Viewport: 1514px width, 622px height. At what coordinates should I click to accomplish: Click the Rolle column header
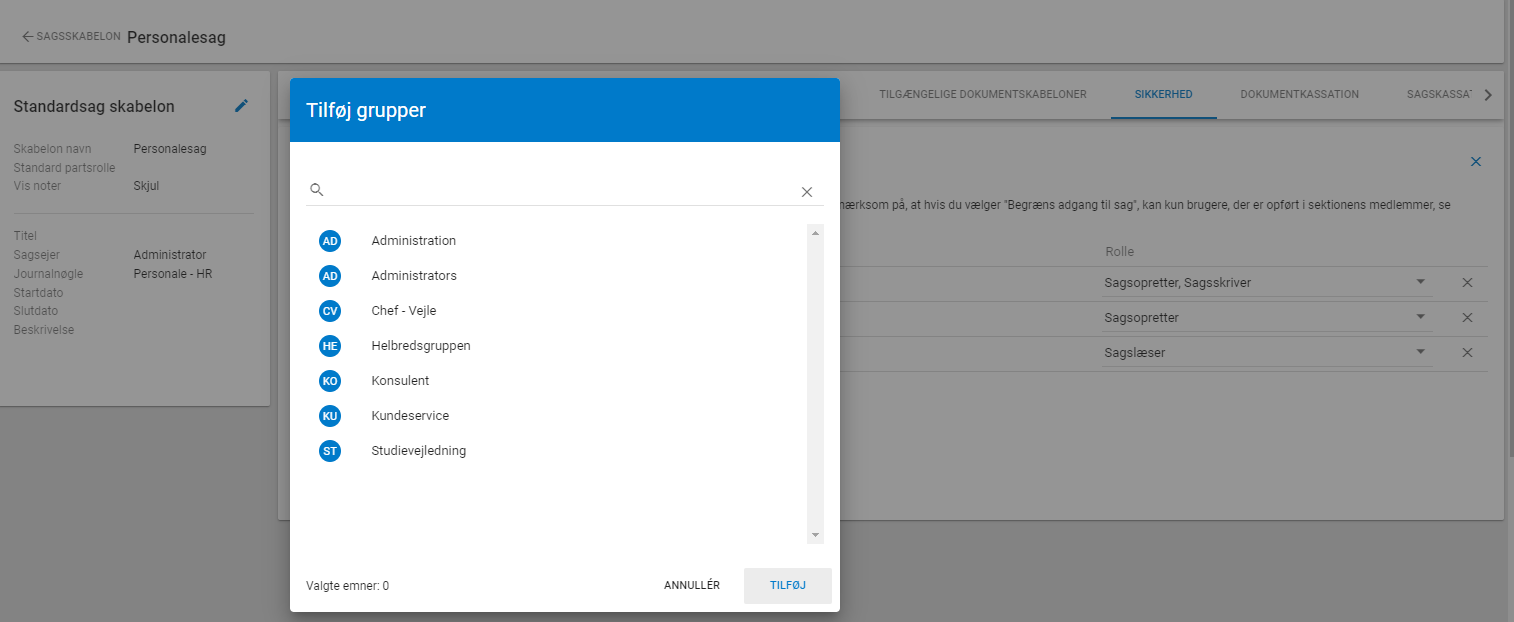tap(1119, 252)
